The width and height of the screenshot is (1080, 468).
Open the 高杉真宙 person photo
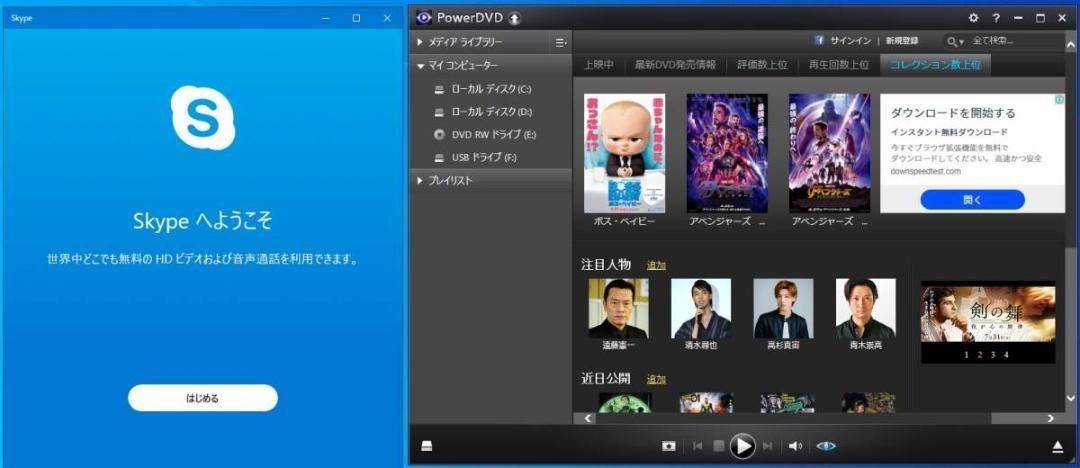(783, 308)
